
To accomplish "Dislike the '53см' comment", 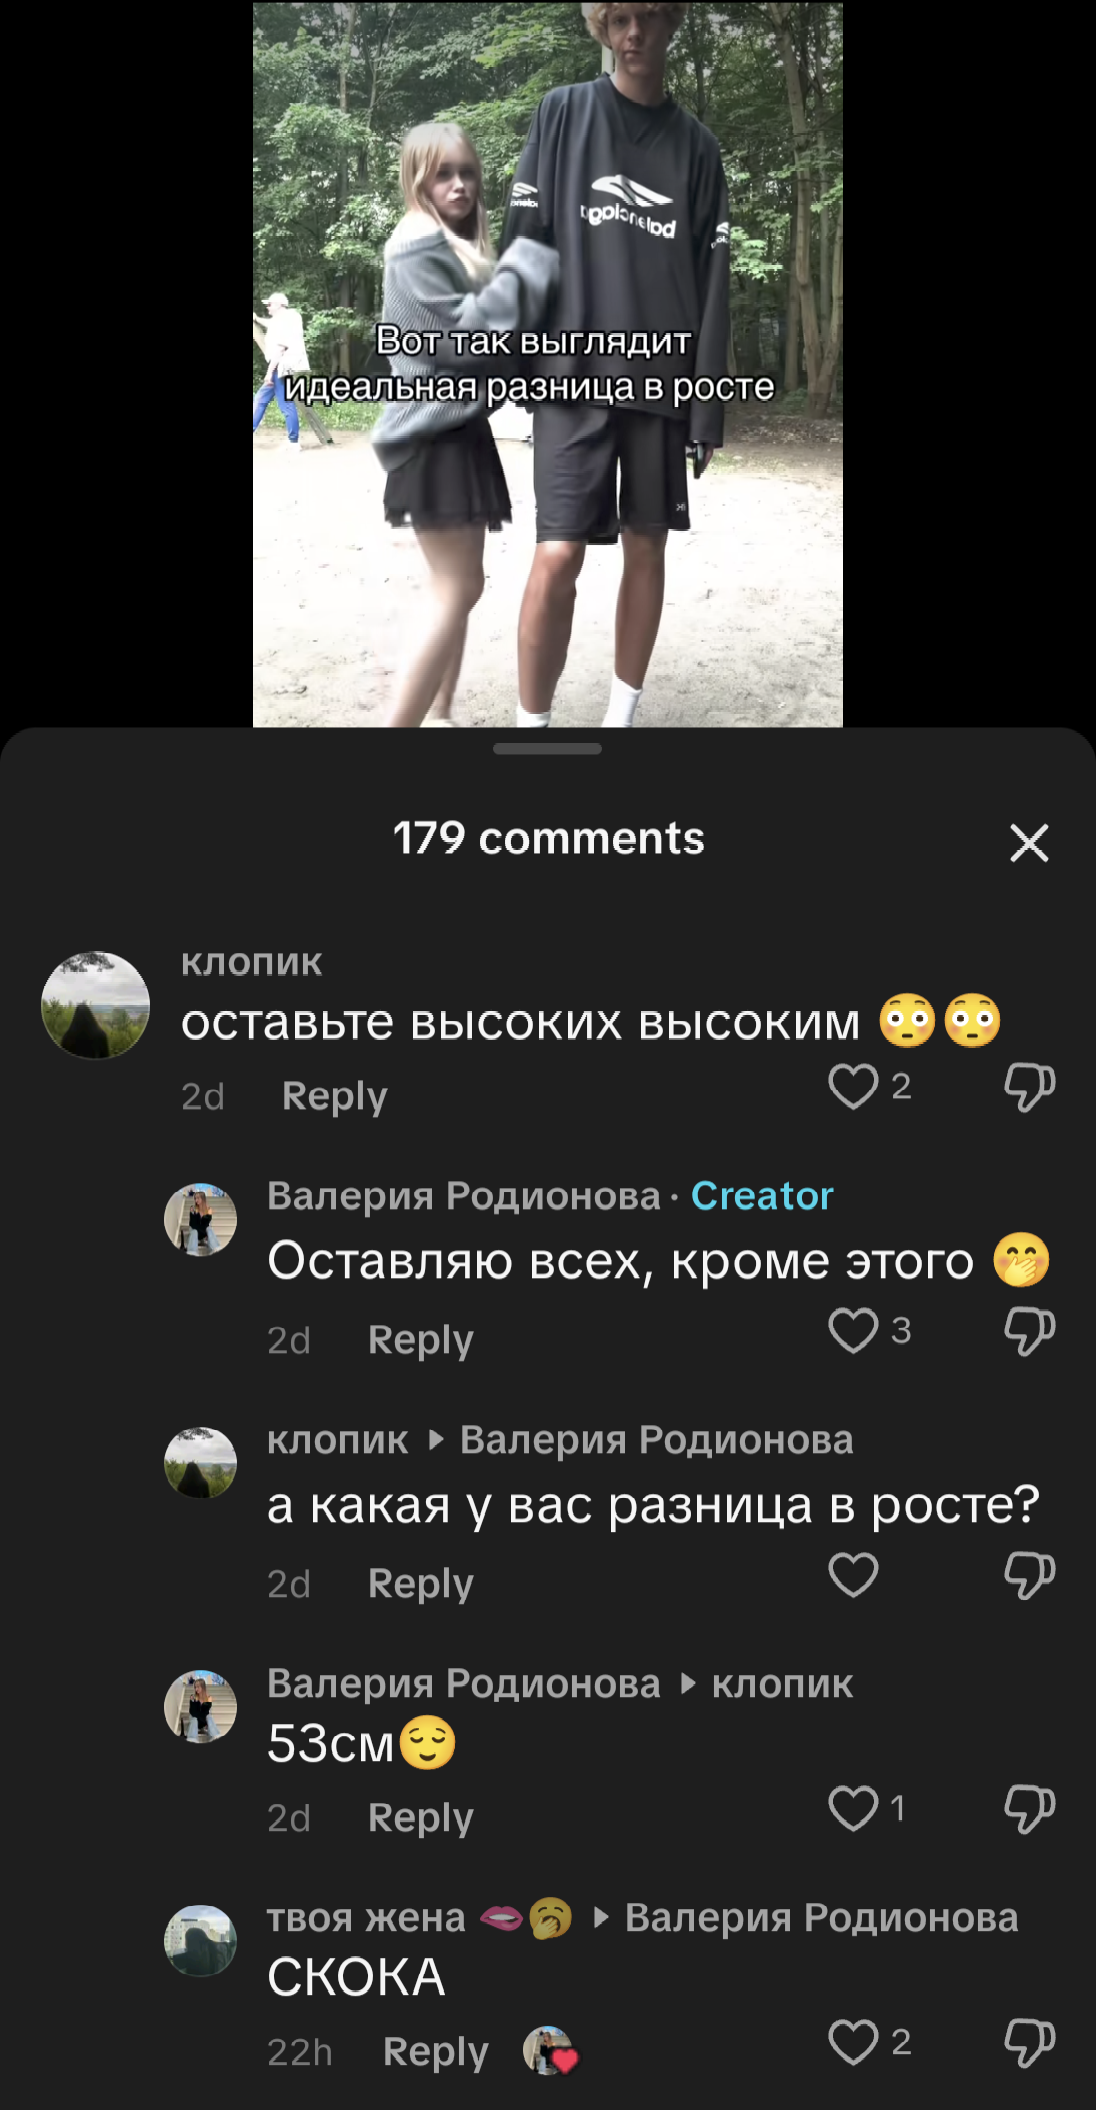I will tap(1029, 1808).
